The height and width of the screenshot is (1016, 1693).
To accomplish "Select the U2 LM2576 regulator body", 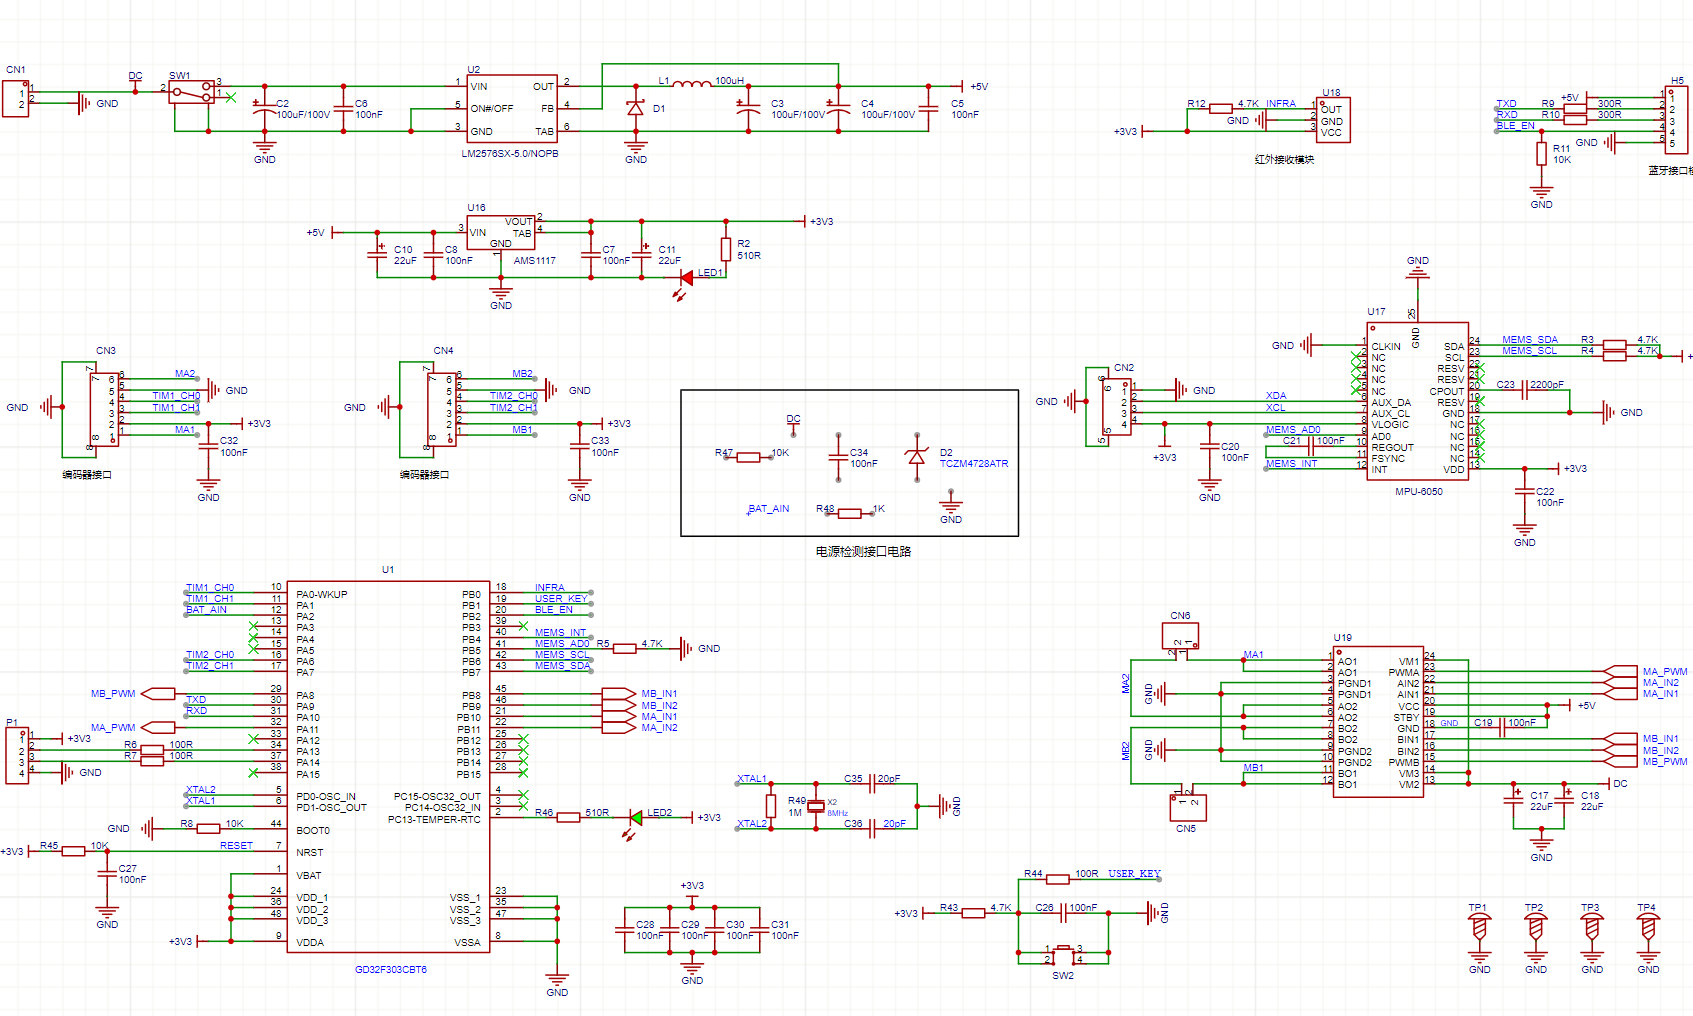I will (x=512, y=109).
